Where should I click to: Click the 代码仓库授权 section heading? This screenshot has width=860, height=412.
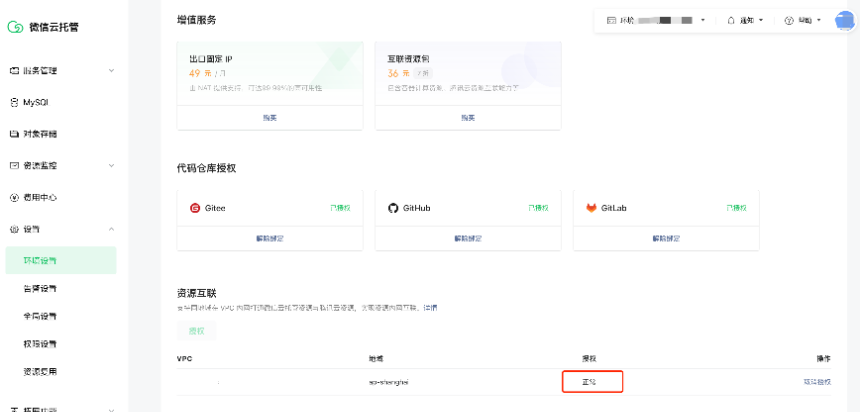click(x=206, y=168)
